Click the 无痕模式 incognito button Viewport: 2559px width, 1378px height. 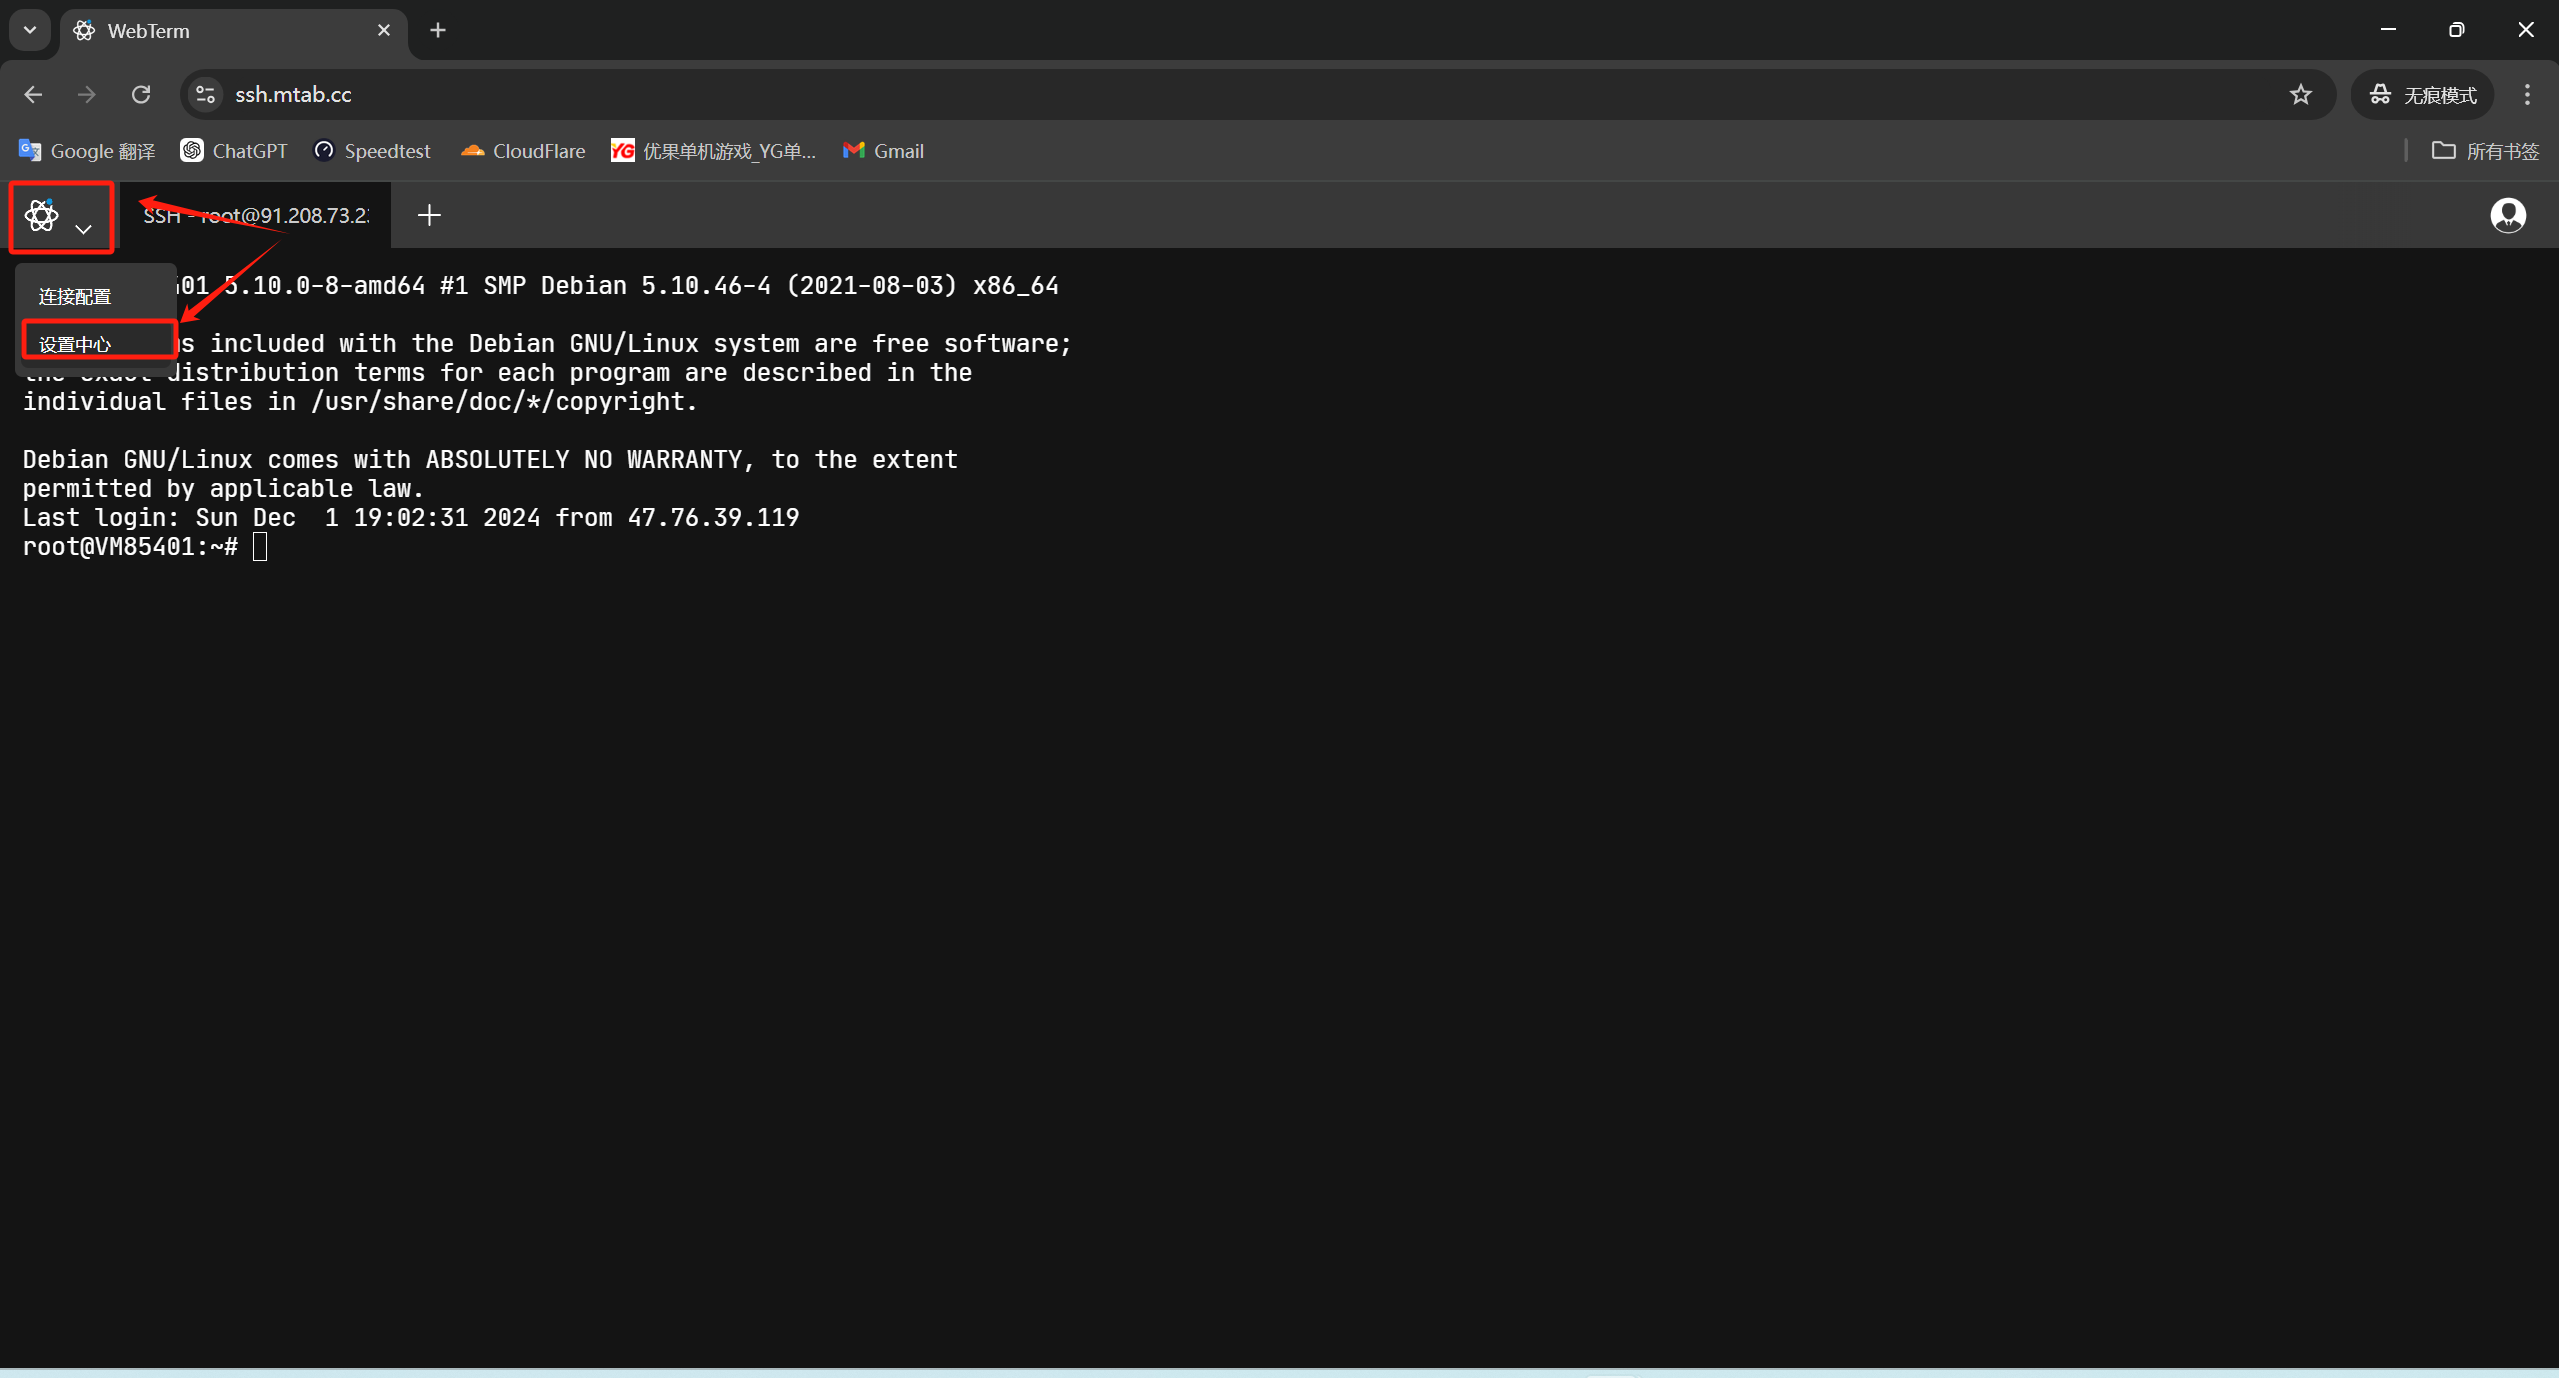coord(2422,94)
